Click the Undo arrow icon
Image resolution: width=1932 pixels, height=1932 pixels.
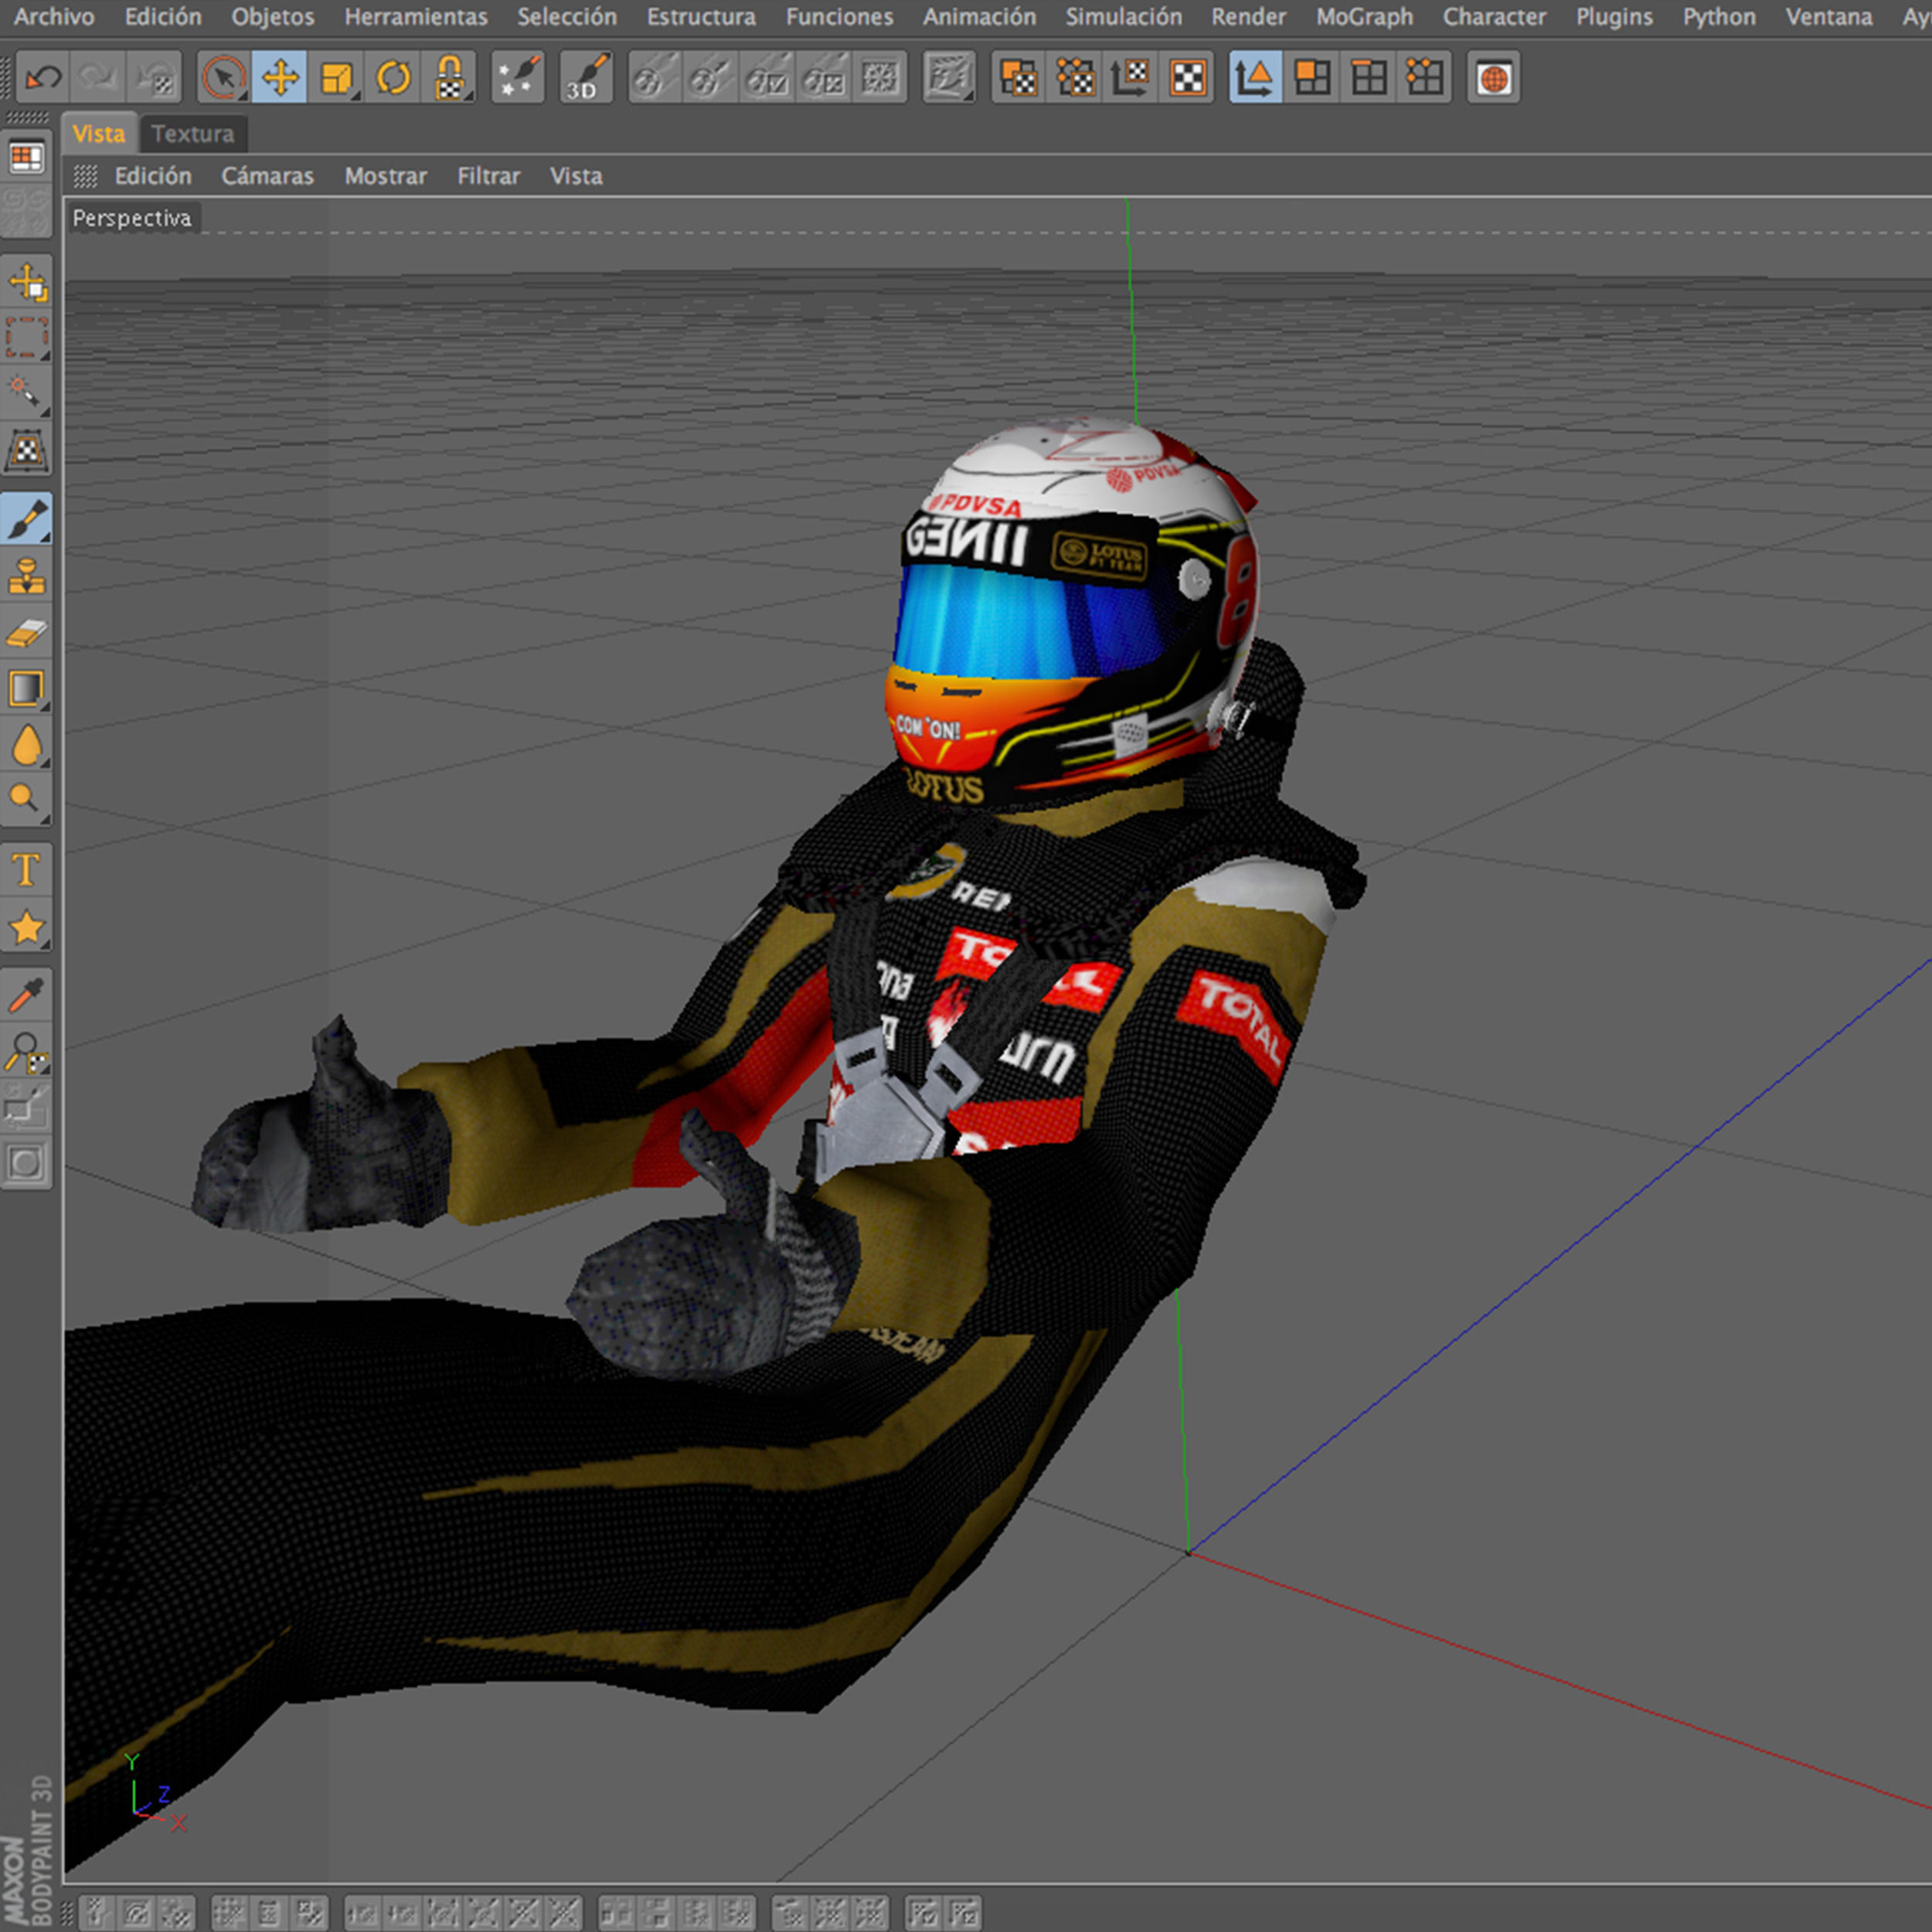coord(42,77)
